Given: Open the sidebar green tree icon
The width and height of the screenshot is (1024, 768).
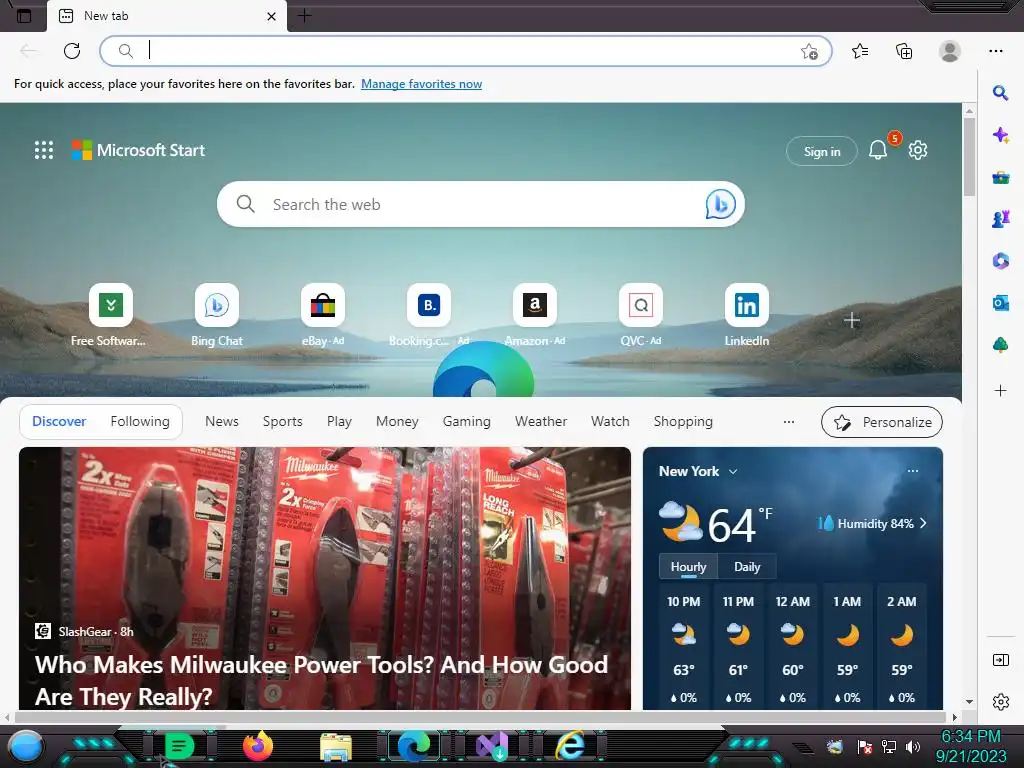Looking at the screenshot, I should (1000, 344).
